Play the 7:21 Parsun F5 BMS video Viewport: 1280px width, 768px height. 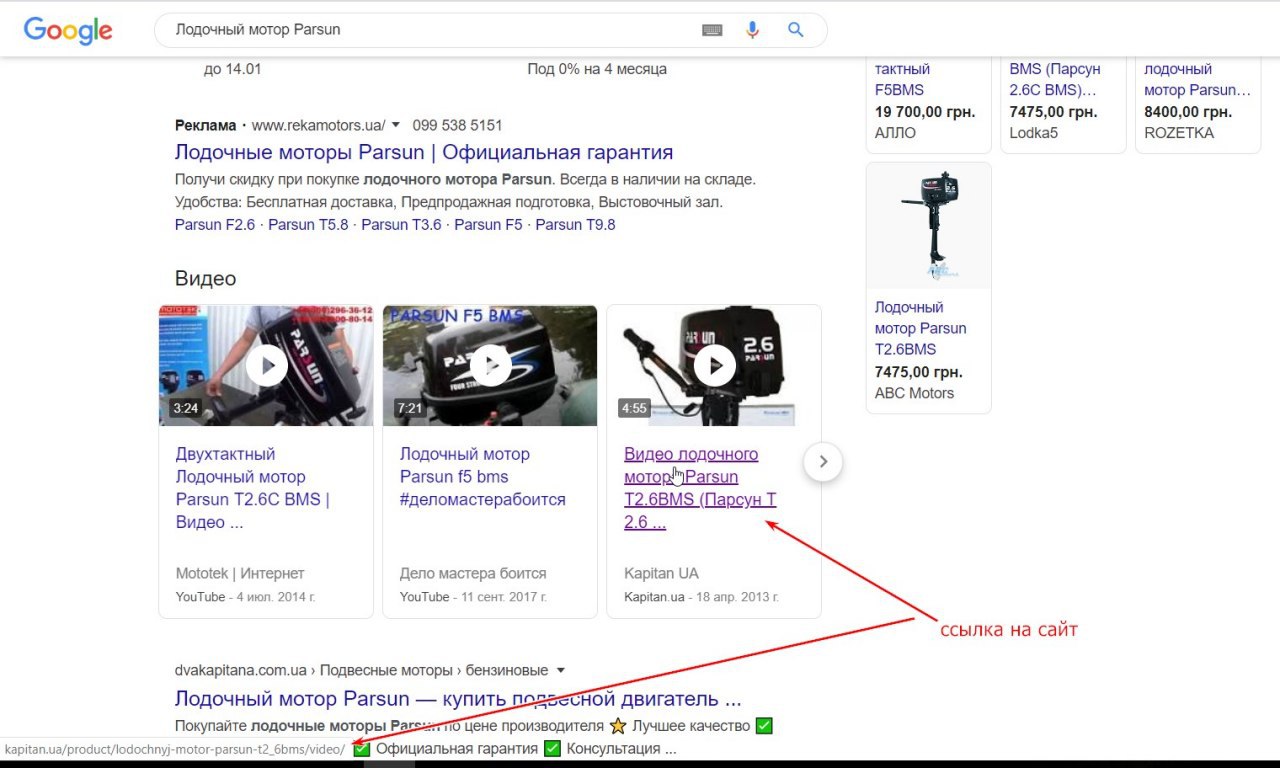click(490, 365)
